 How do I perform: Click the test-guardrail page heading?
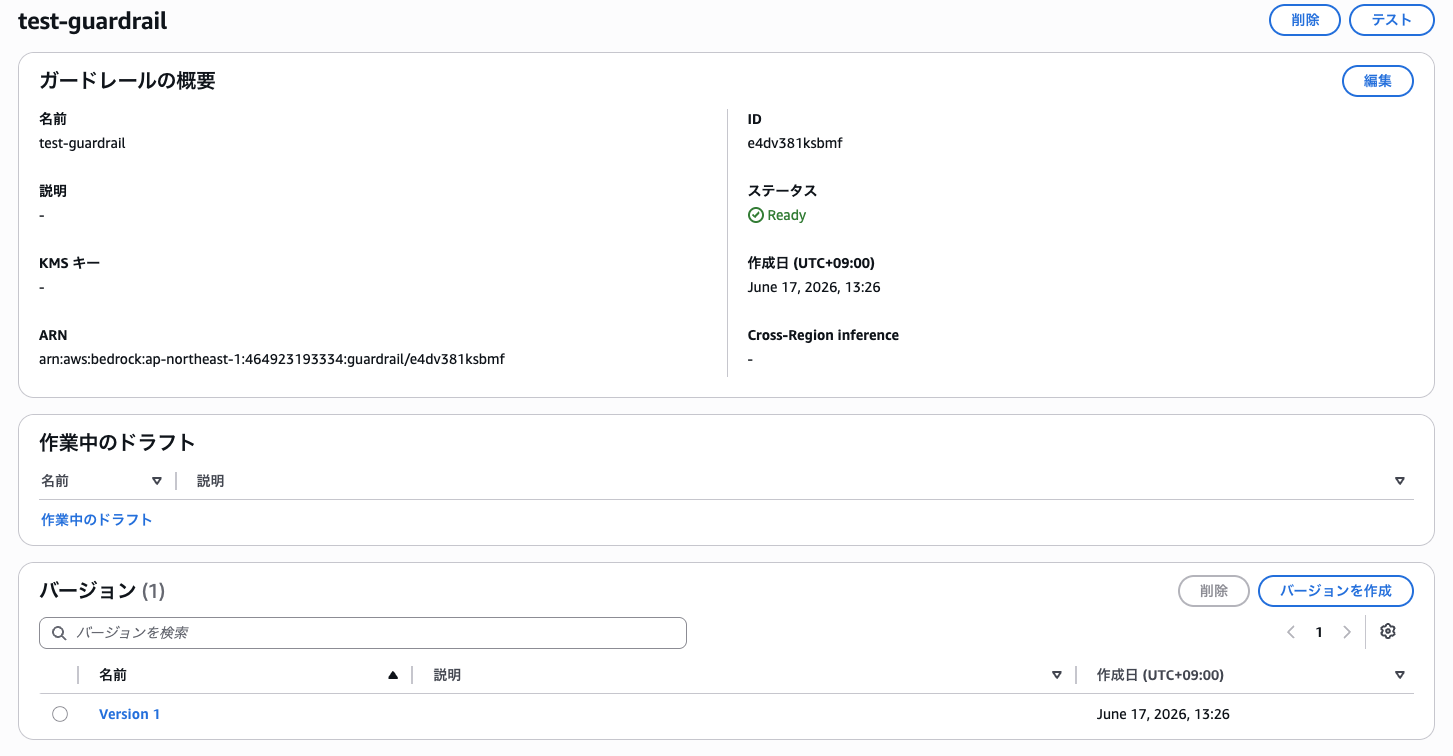pos(93,21)
